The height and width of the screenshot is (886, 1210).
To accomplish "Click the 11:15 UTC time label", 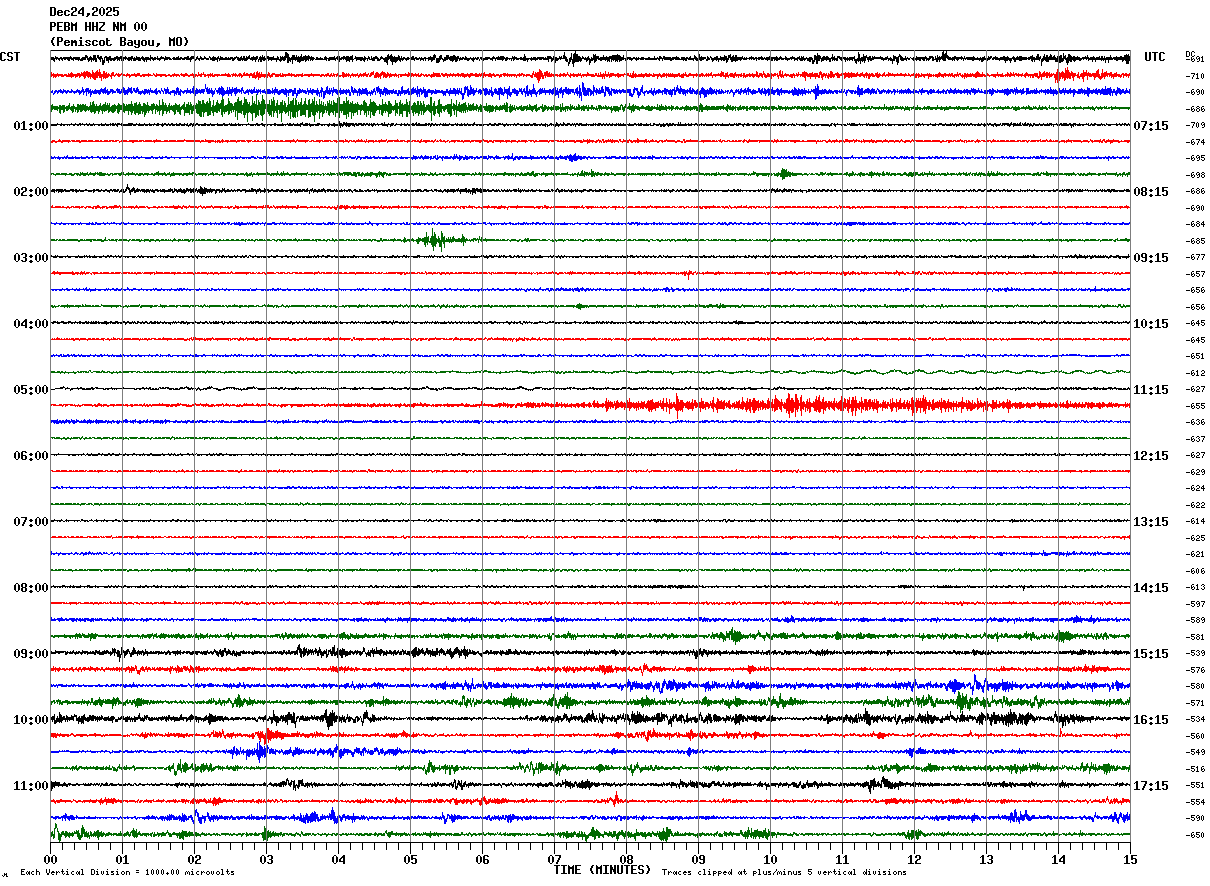I will (1151, 390).
